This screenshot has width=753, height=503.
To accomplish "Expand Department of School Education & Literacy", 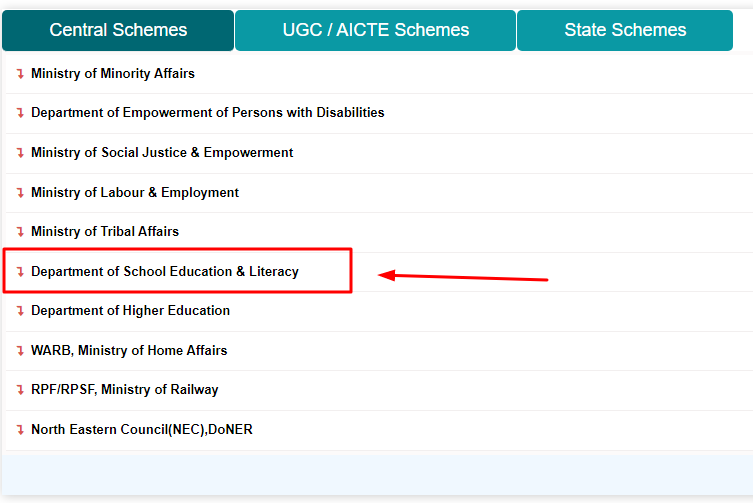I will pos(165,271).
